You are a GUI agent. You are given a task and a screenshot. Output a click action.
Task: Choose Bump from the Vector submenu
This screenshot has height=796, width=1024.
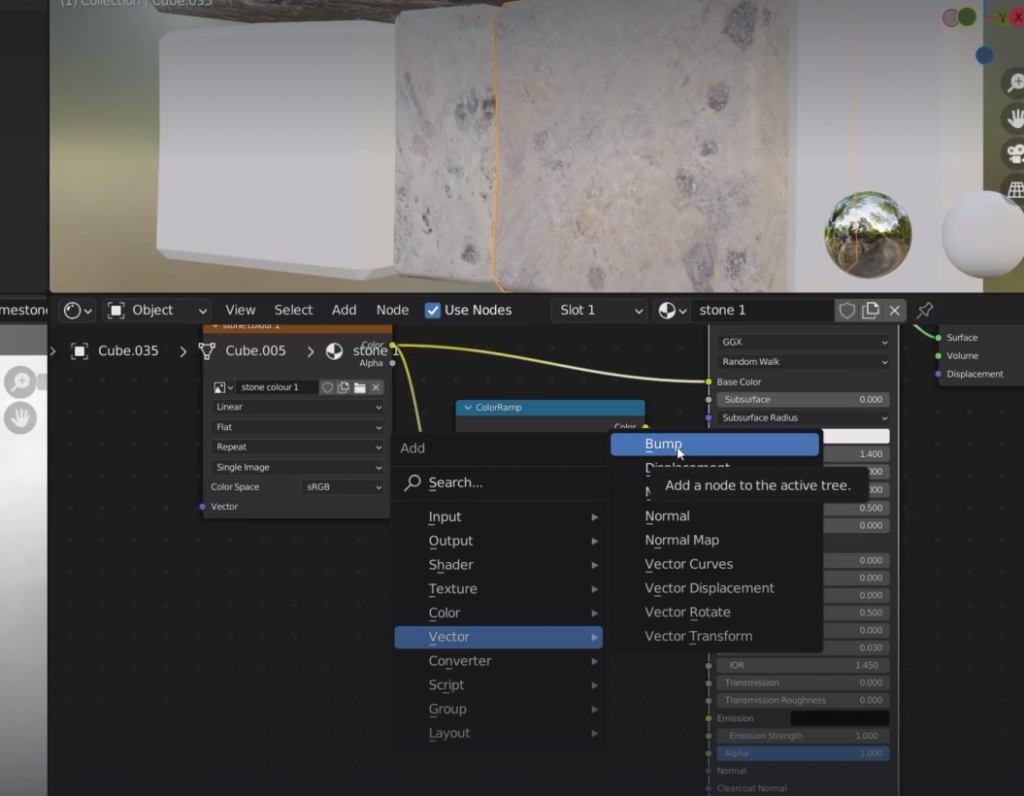click(714, 445)
